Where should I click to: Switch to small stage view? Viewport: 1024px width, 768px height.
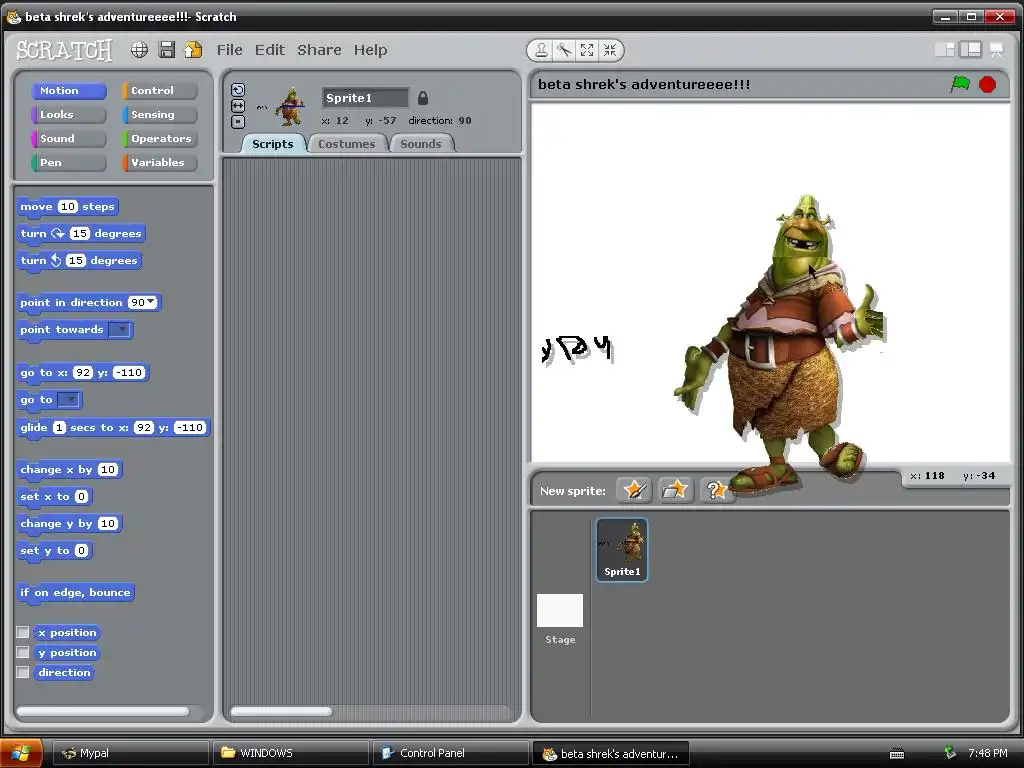[945, 50]
